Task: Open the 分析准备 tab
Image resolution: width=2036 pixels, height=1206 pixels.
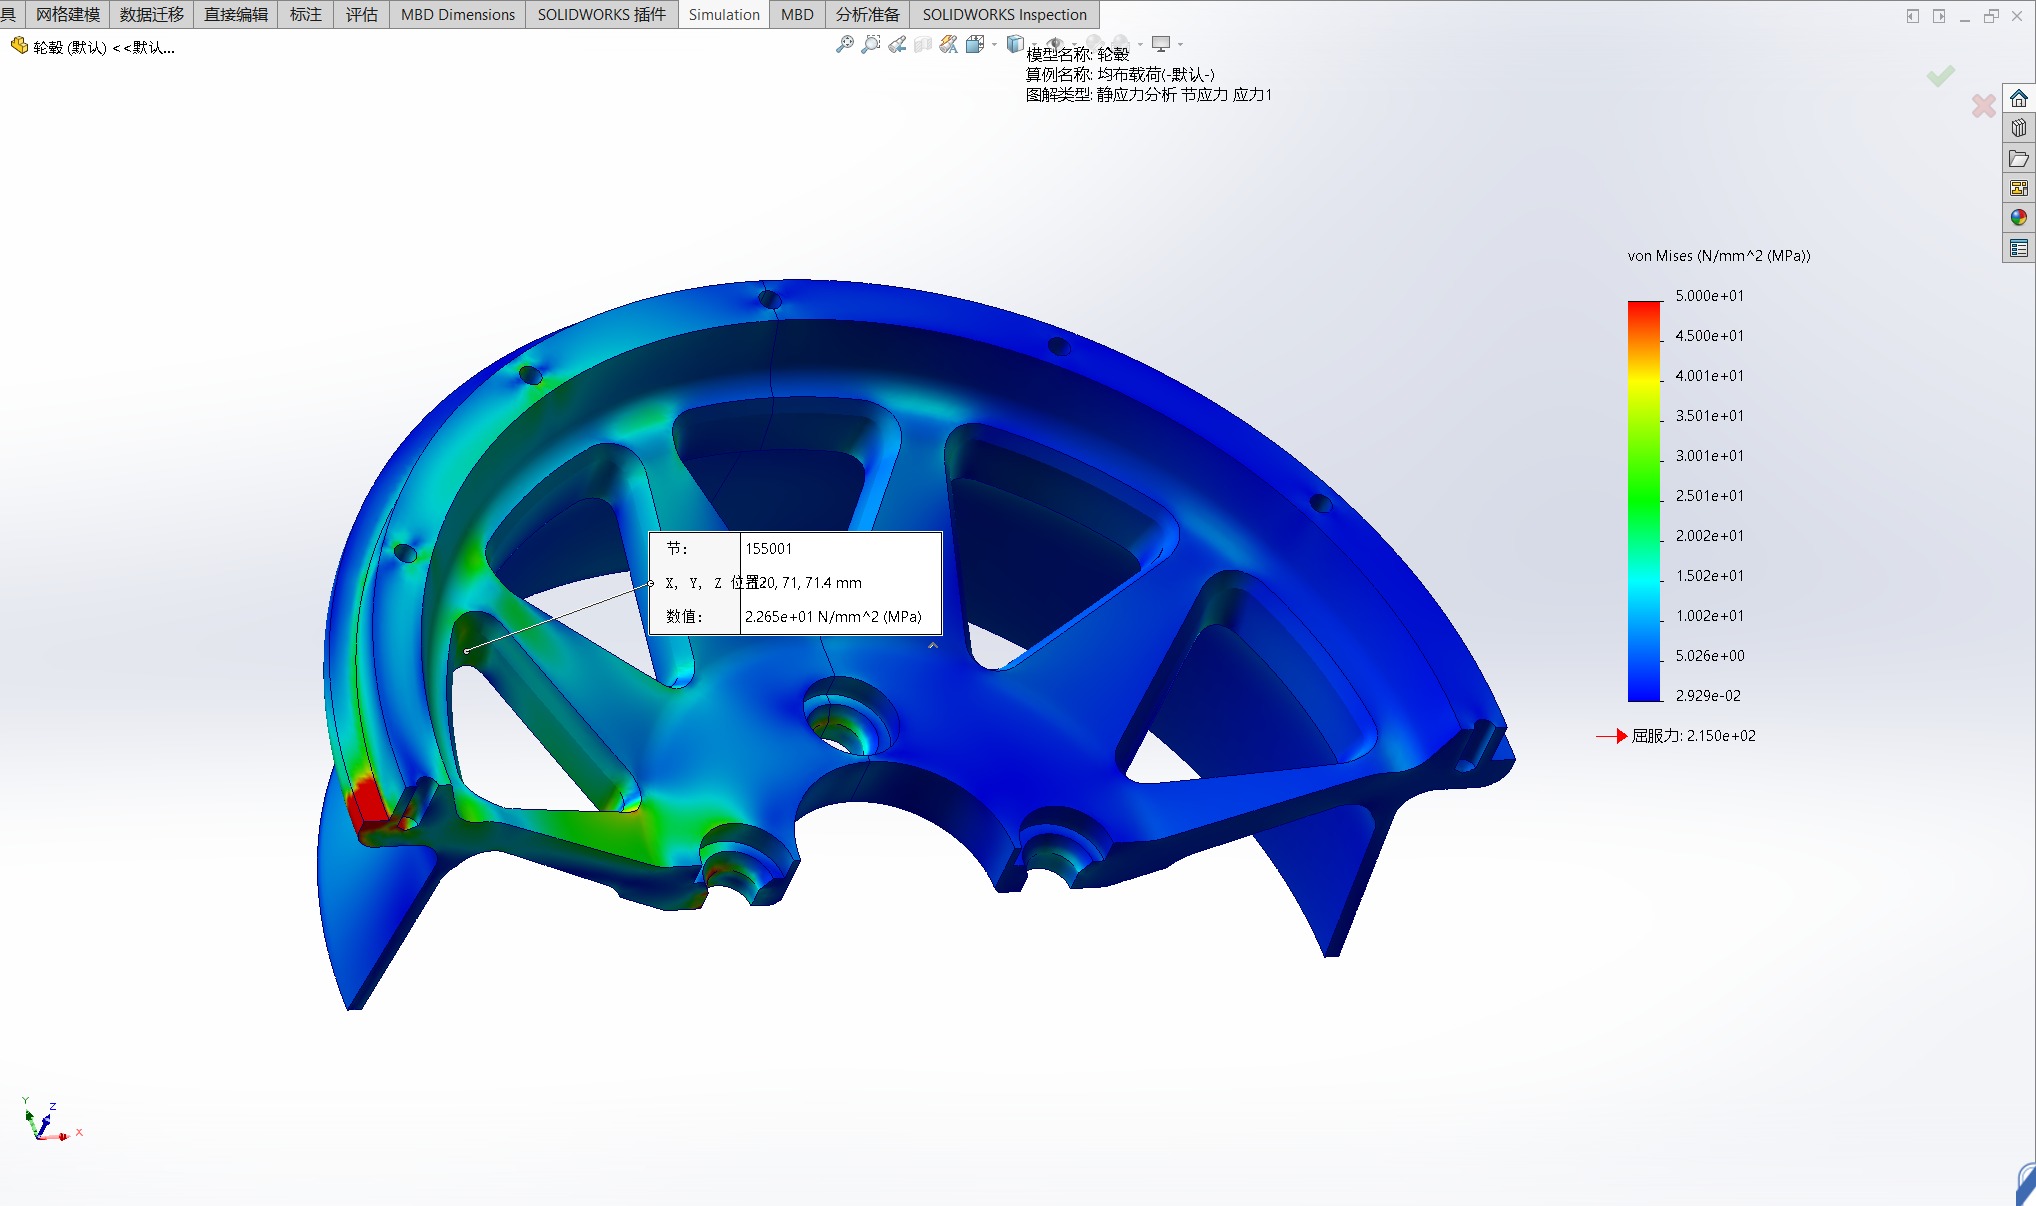Action: point(867,14)
